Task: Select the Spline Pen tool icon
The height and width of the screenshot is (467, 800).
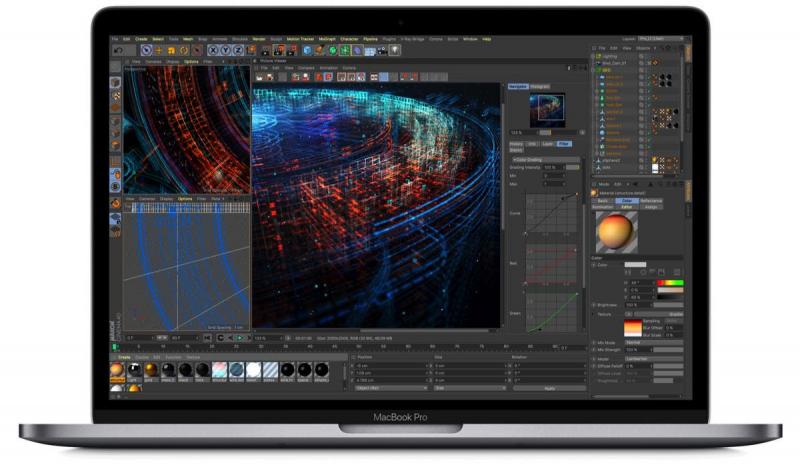Action: (319, 50)
